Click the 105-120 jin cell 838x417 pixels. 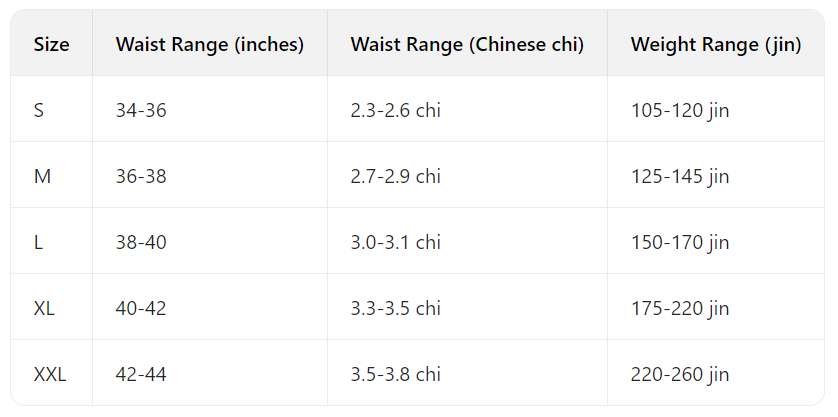point(680,111)
